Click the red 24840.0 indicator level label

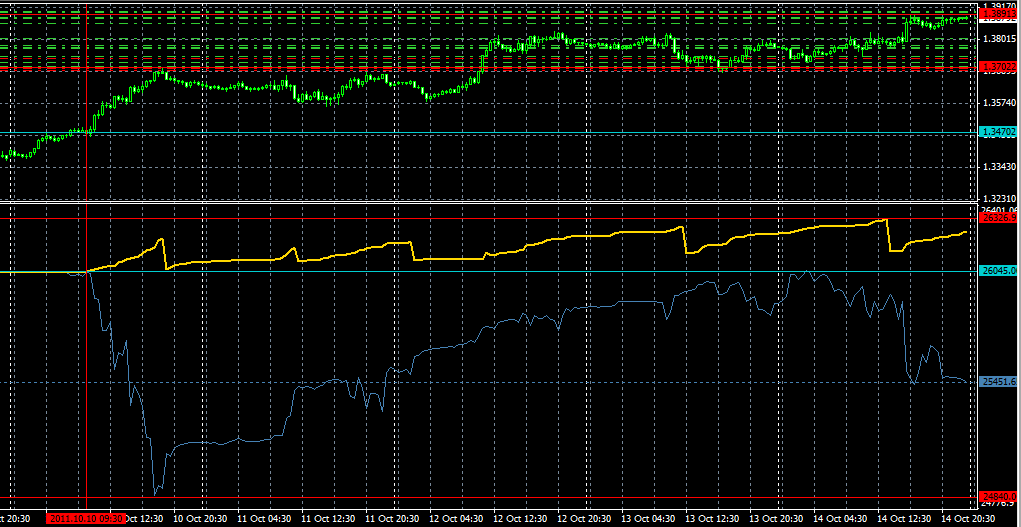1000,496
